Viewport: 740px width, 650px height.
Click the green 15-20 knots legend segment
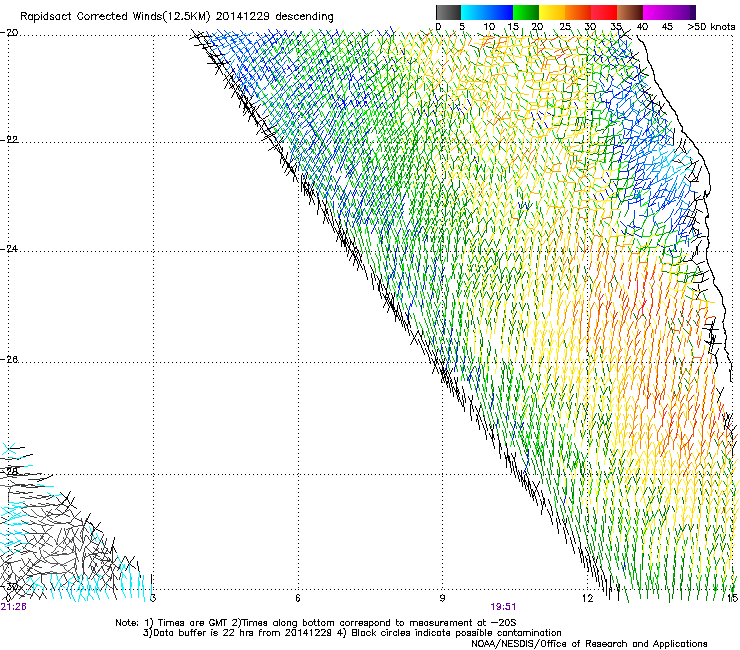pyautogui.click(x=526, y=12)
